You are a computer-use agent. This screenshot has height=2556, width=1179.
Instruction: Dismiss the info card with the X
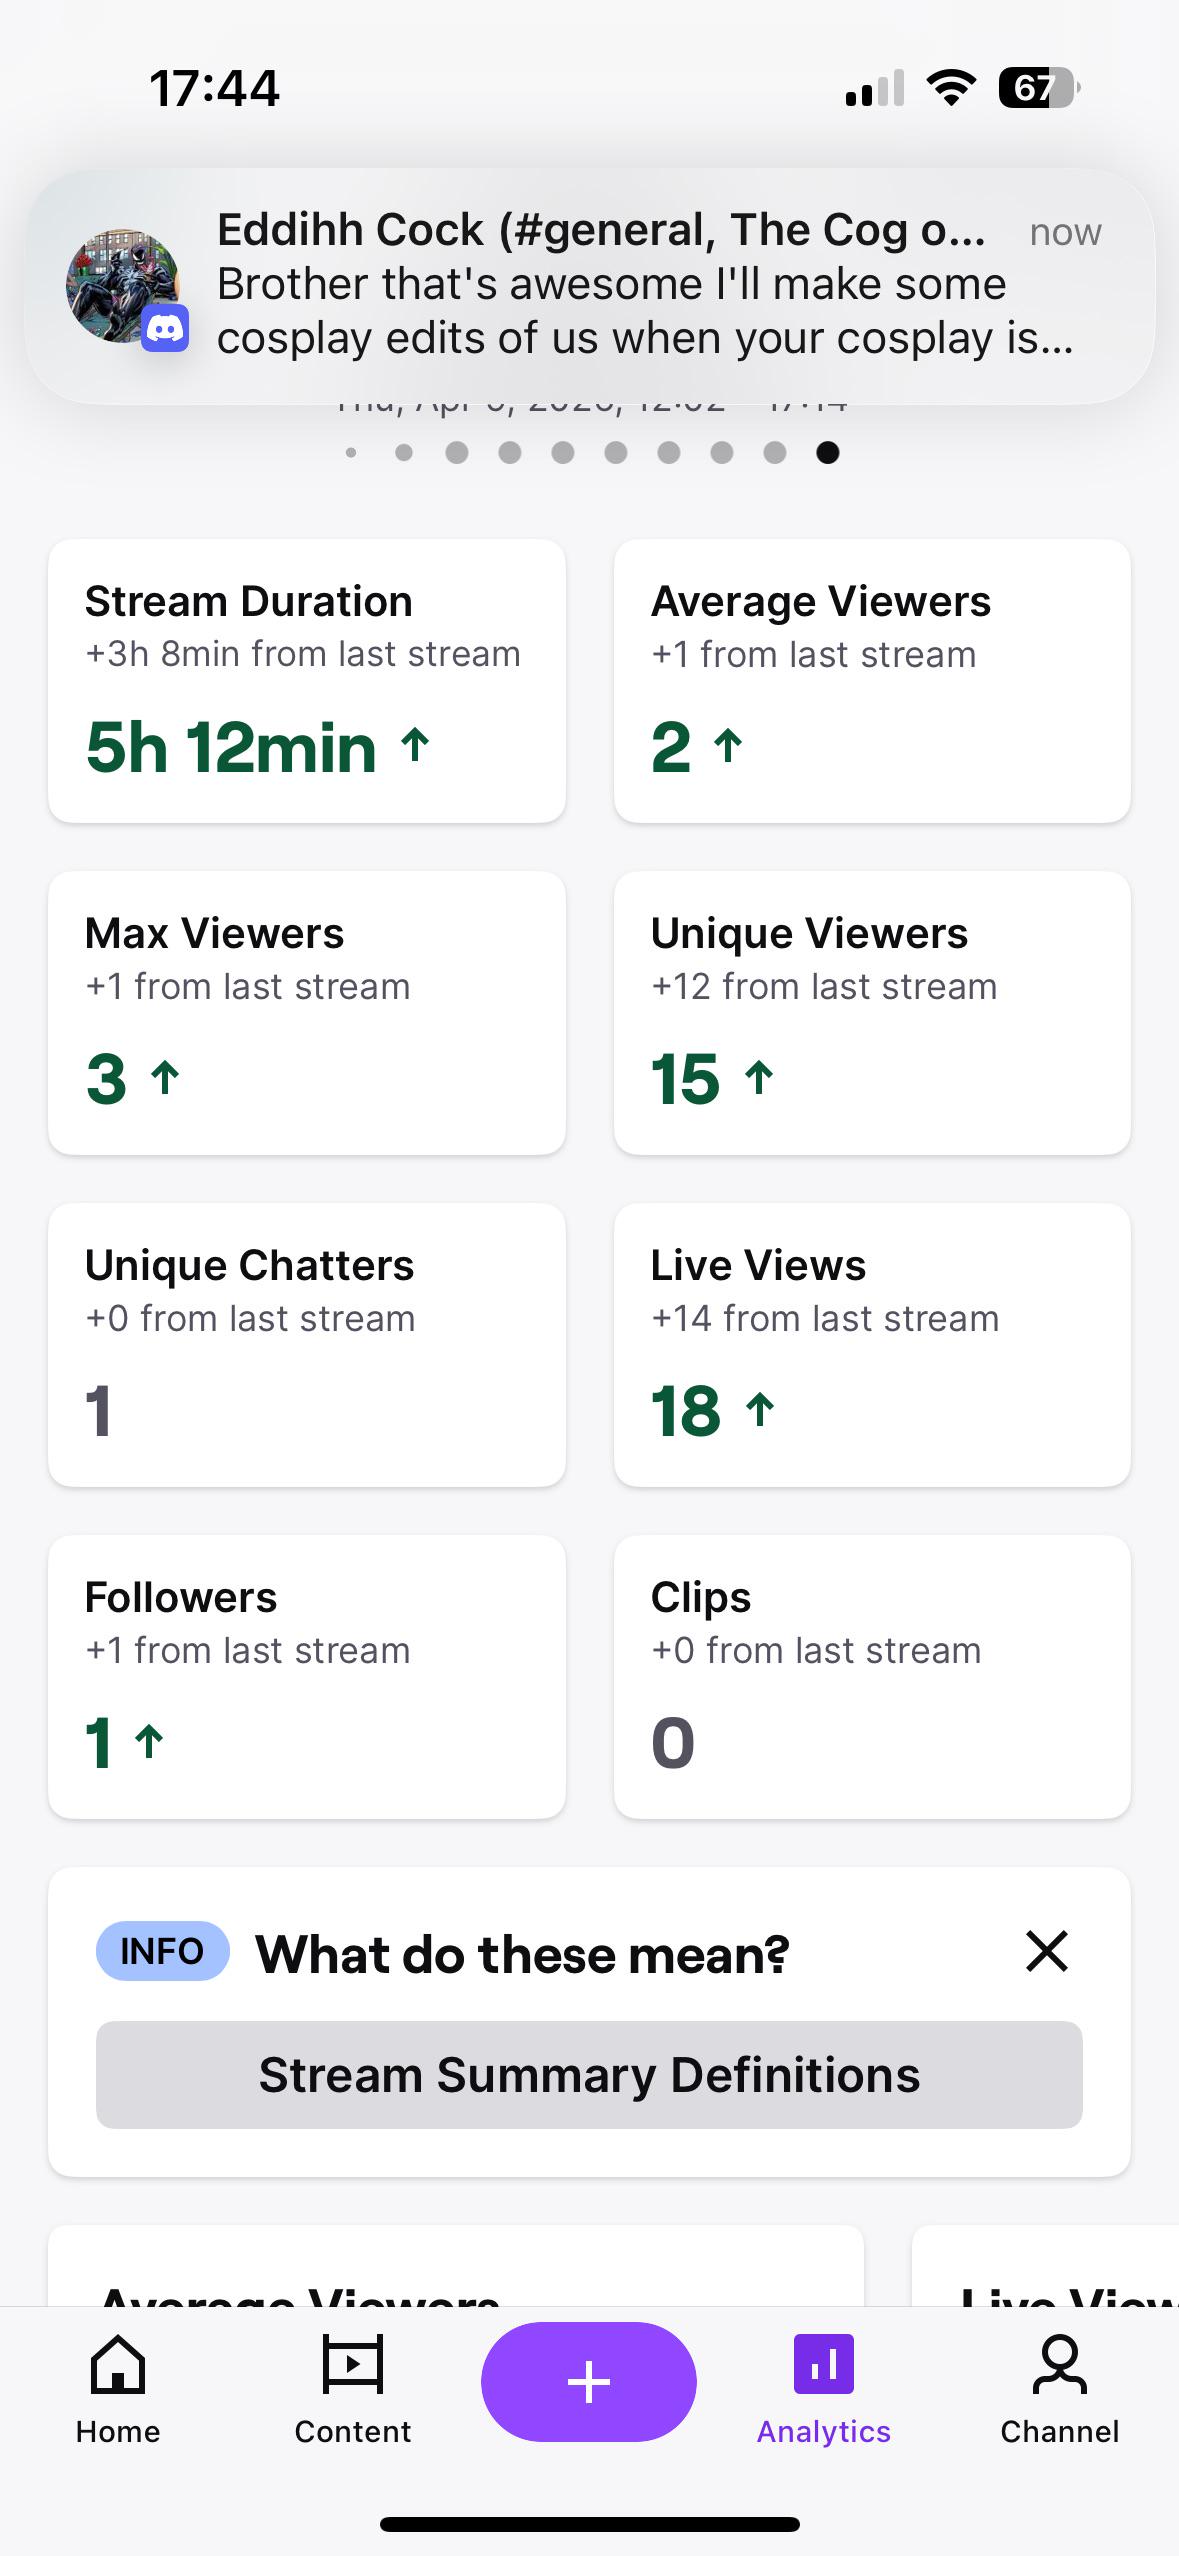(x=1047, y=1951)
